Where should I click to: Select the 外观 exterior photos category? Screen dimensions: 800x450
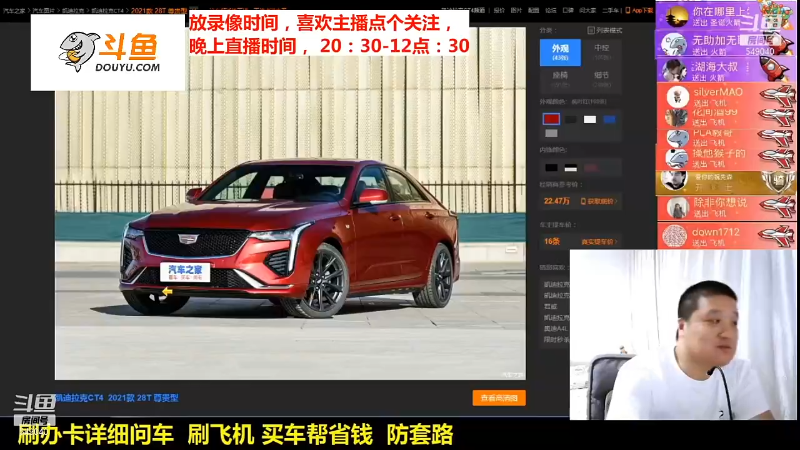560,53
